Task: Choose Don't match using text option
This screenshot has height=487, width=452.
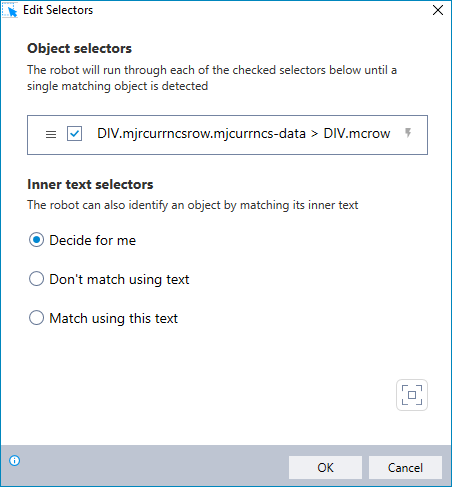Action: point(36,279)
